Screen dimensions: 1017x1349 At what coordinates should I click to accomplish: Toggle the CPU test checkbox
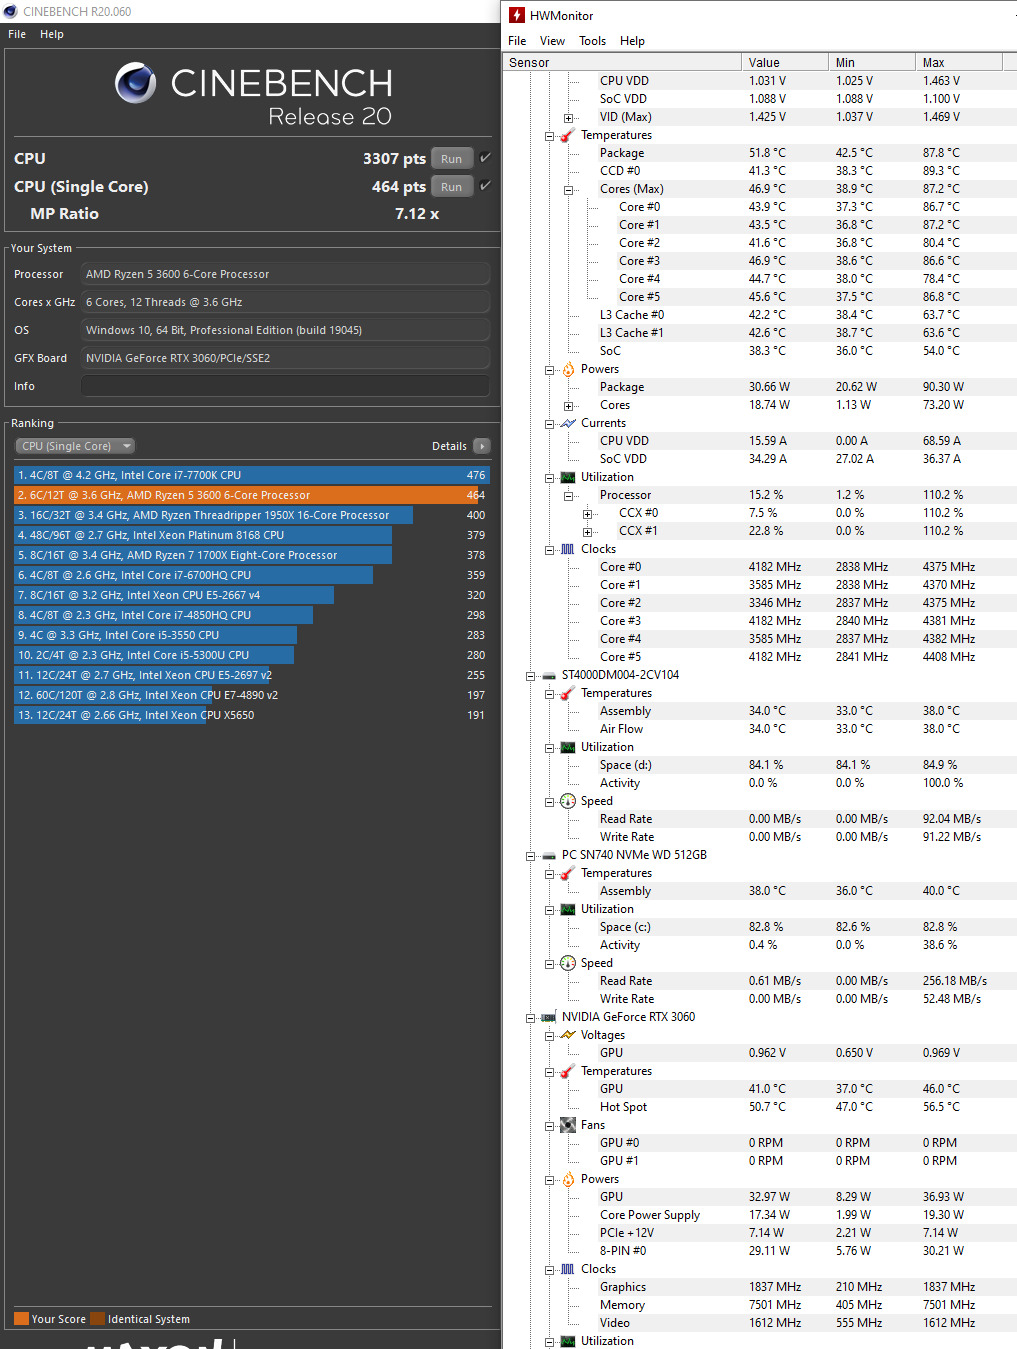tap(485, 158)
